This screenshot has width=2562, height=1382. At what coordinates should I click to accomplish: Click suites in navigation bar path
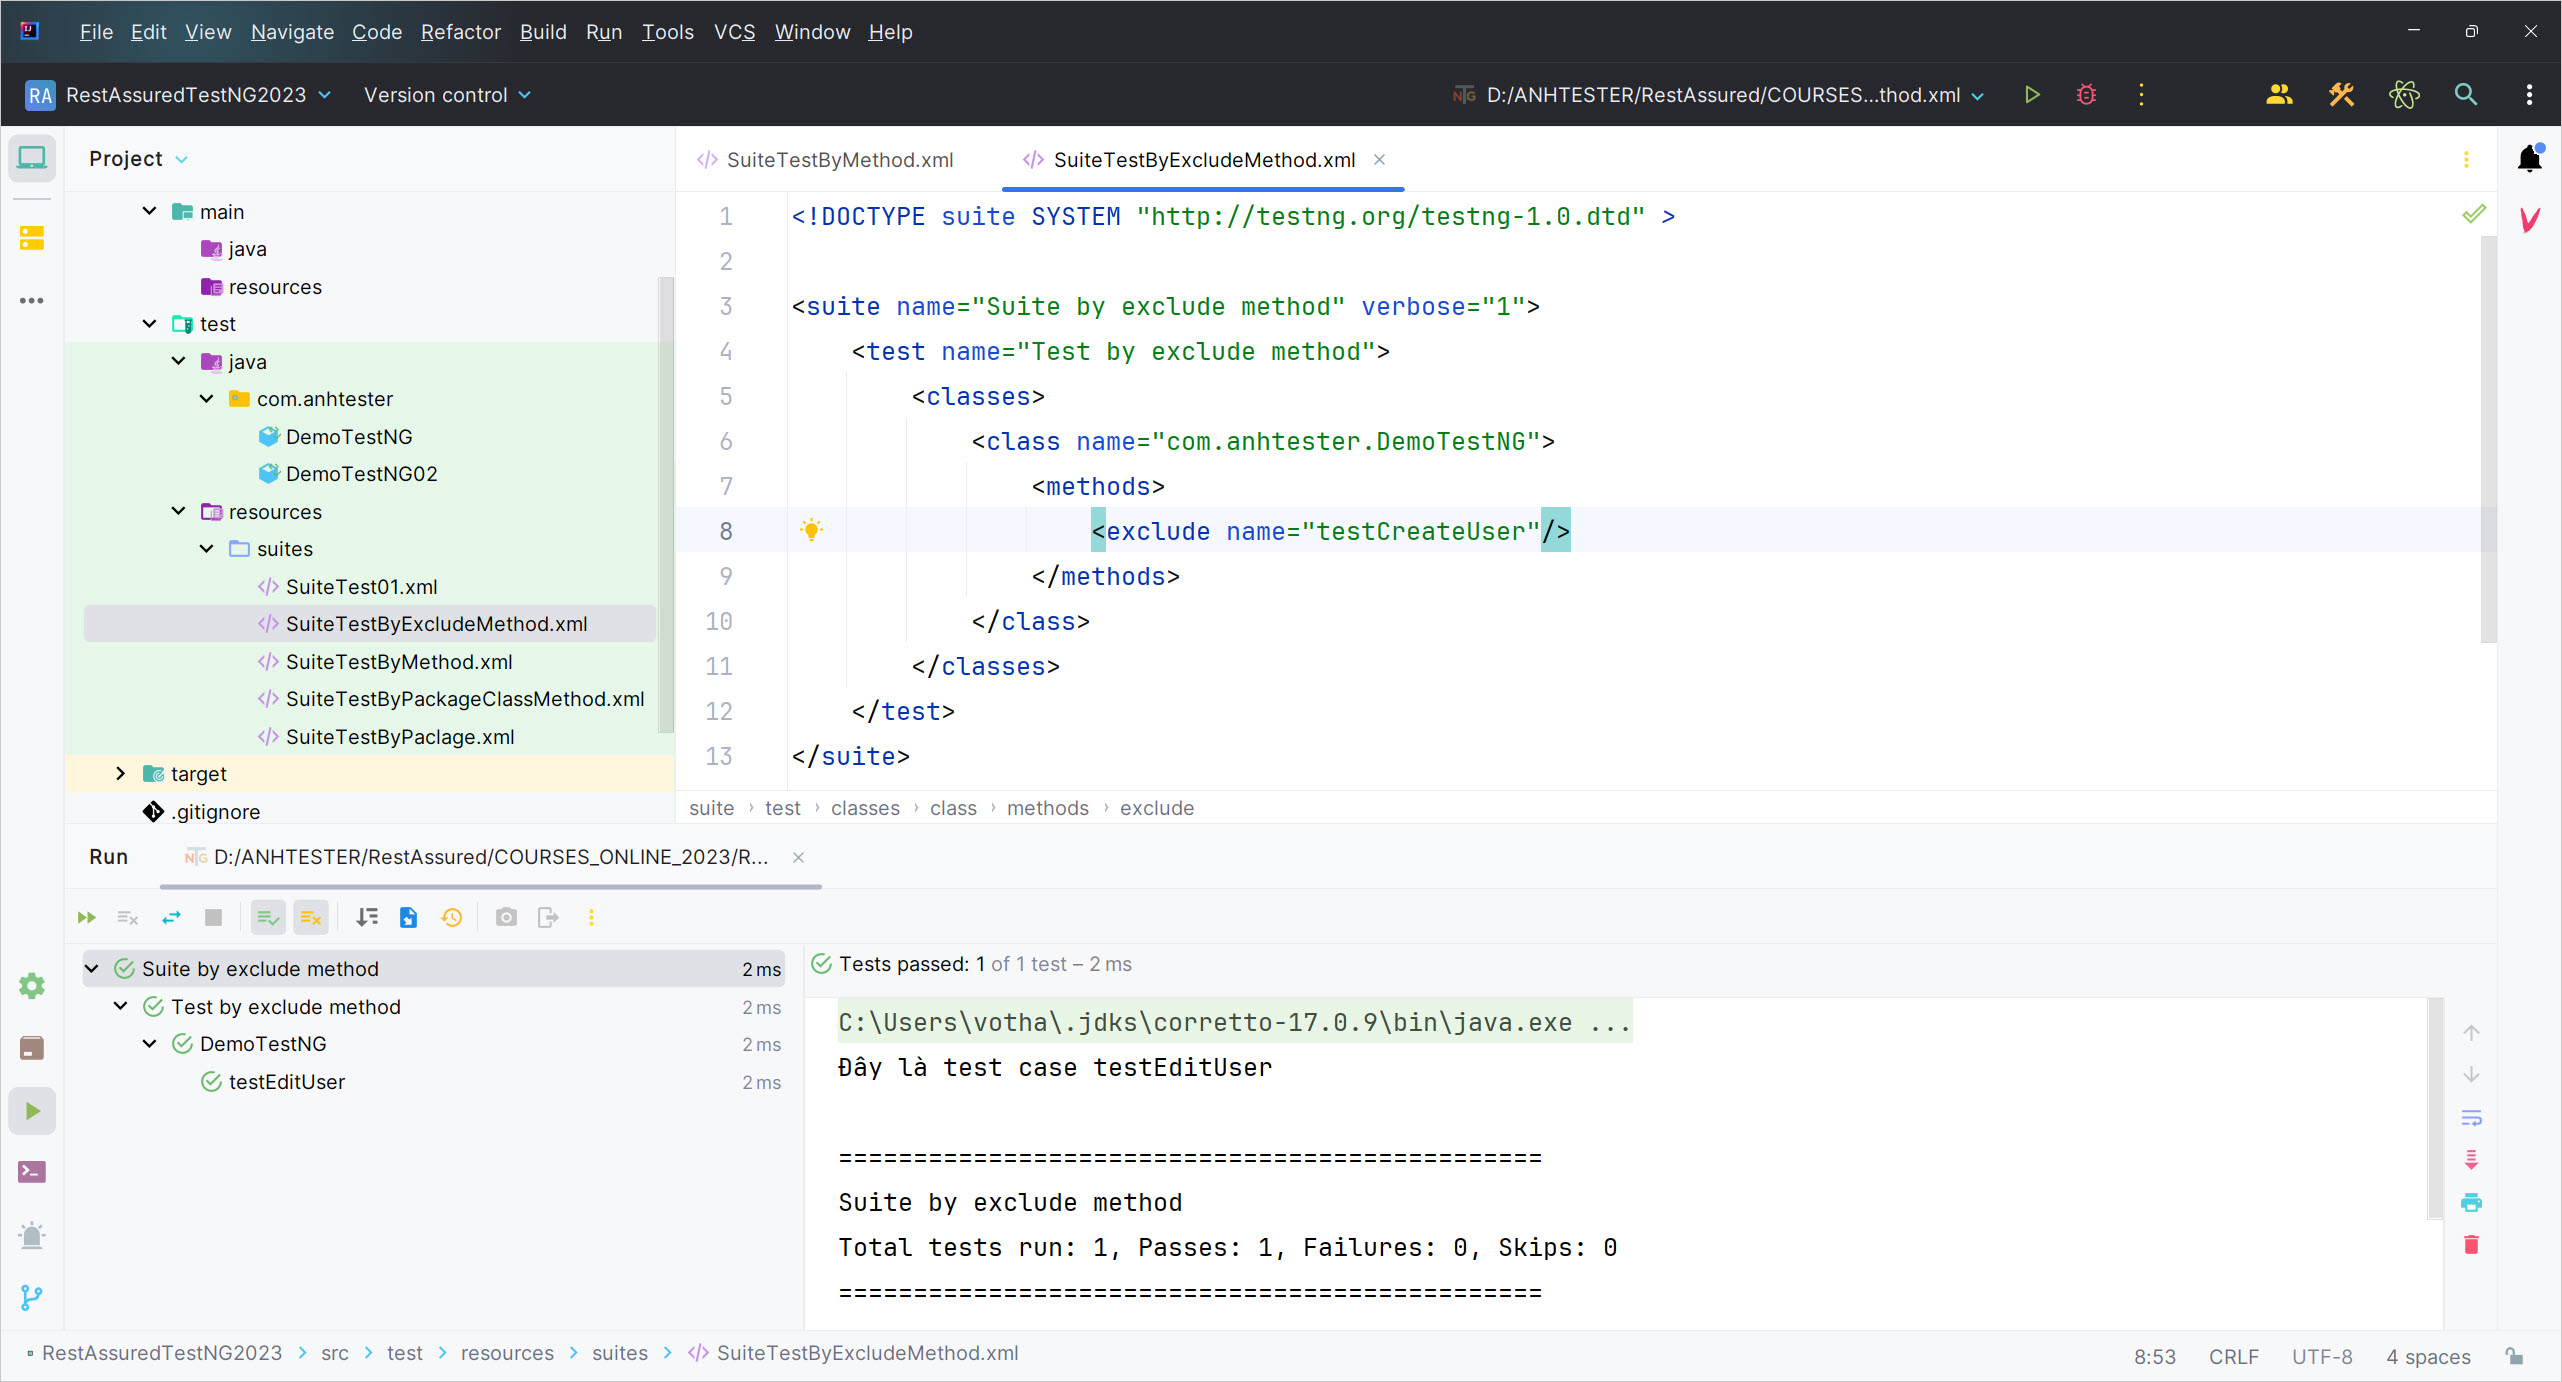(x=620, y=1353)
